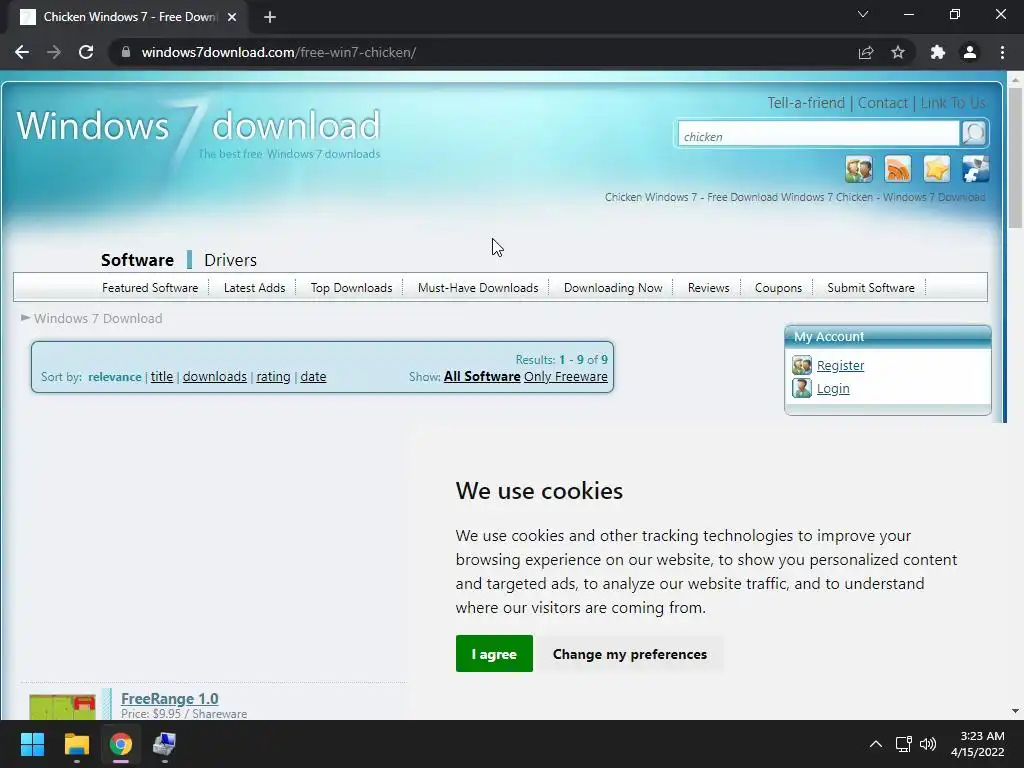Viewport: 1024px width, 768px height.
Task: Click the Tell-a-friend link
Action: point(806,103)
